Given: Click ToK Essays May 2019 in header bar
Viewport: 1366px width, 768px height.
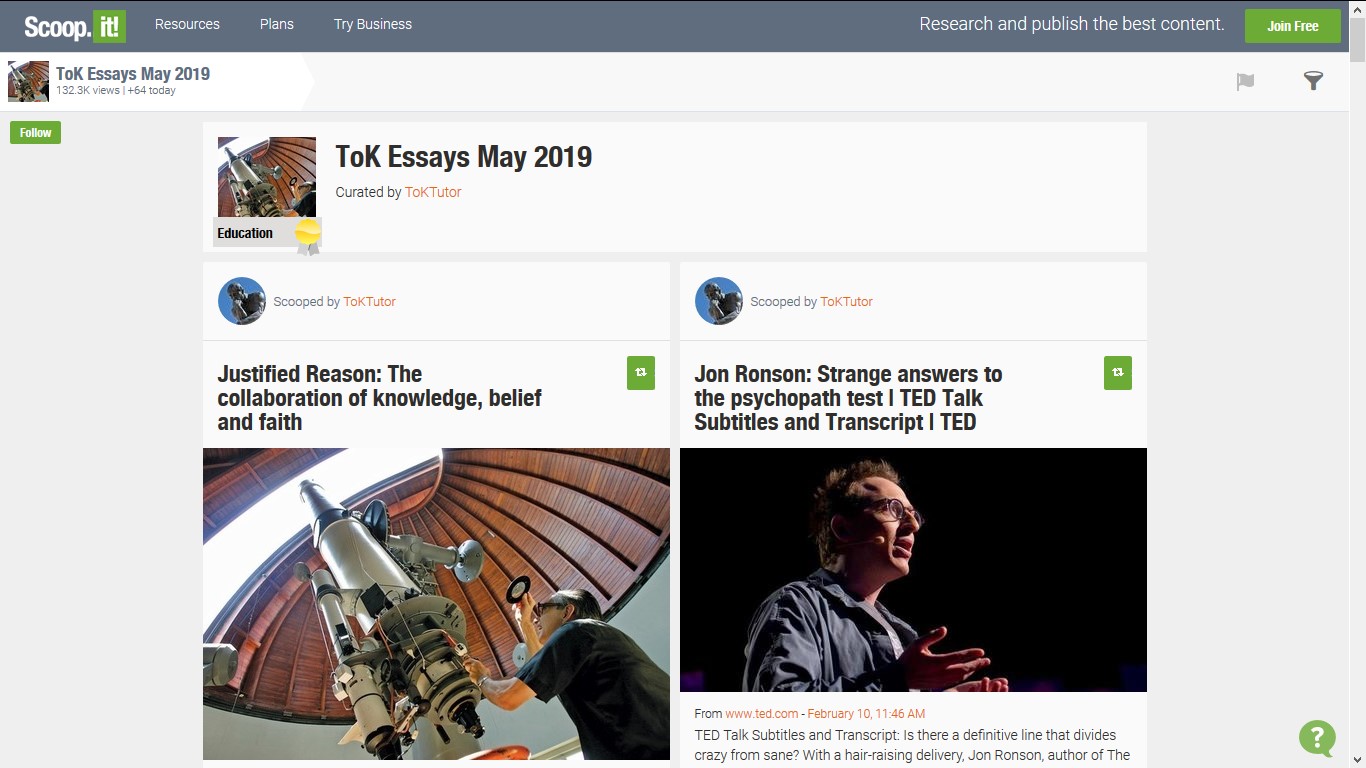Looking at the screenshot, I should click(x=133, y=74).
